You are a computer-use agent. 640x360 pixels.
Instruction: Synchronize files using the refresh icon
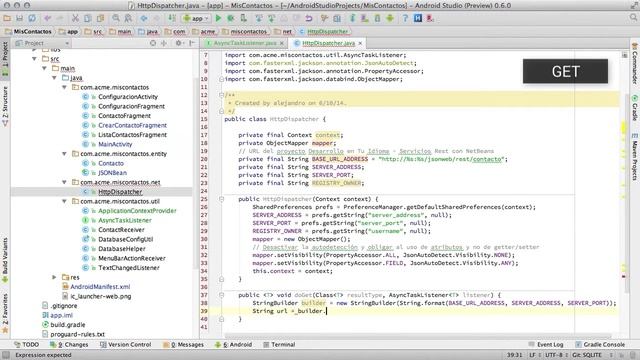[32, 18]
